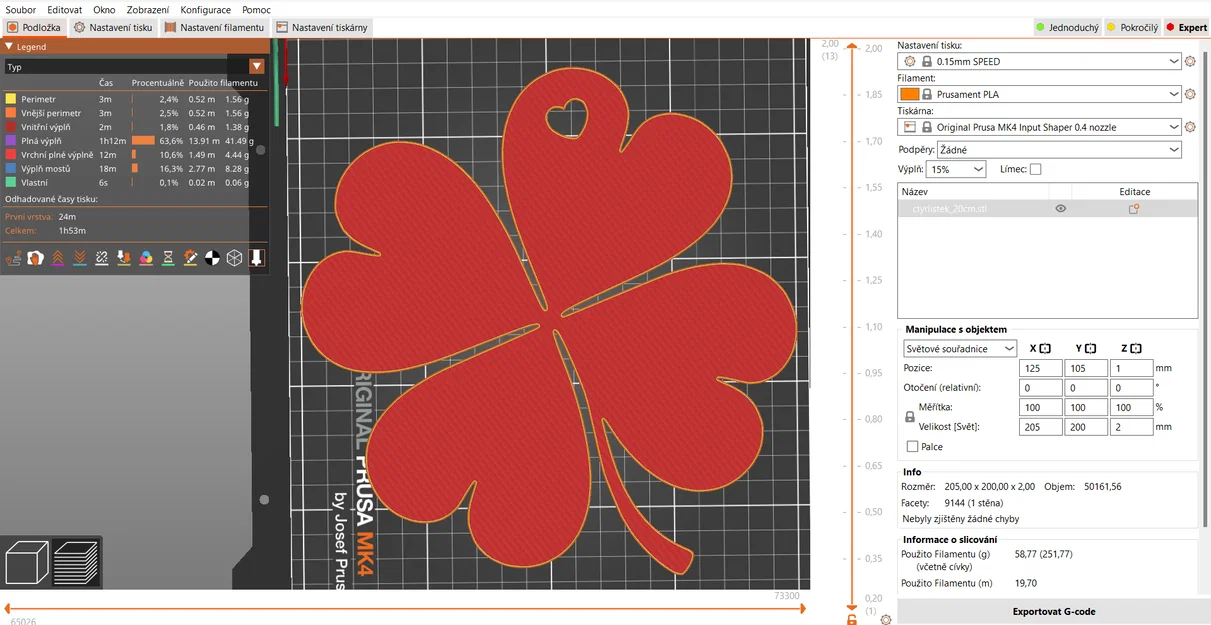Click the Výplň mostů legend row

point(135,169)
